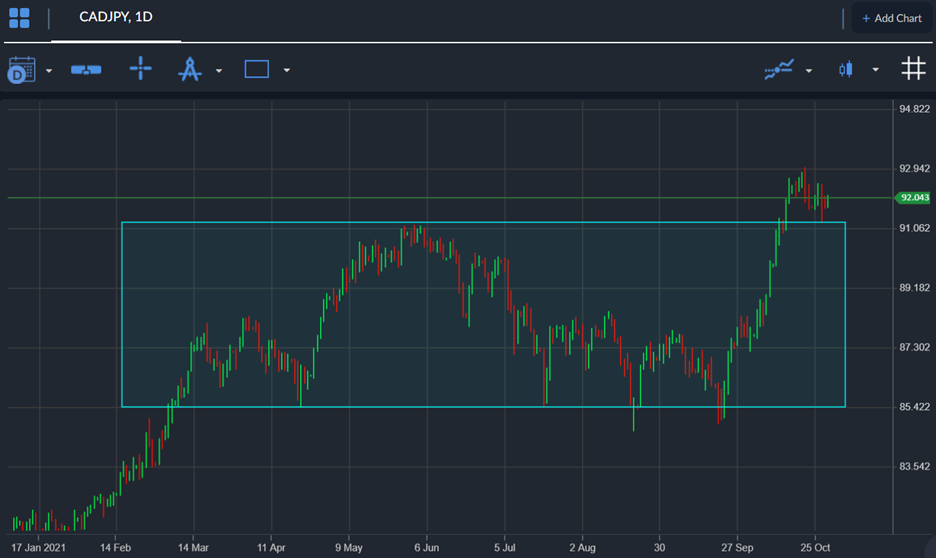Select the horizontal price scale tool
Screen dimensions: 936x558
click(x=86, y=70)
